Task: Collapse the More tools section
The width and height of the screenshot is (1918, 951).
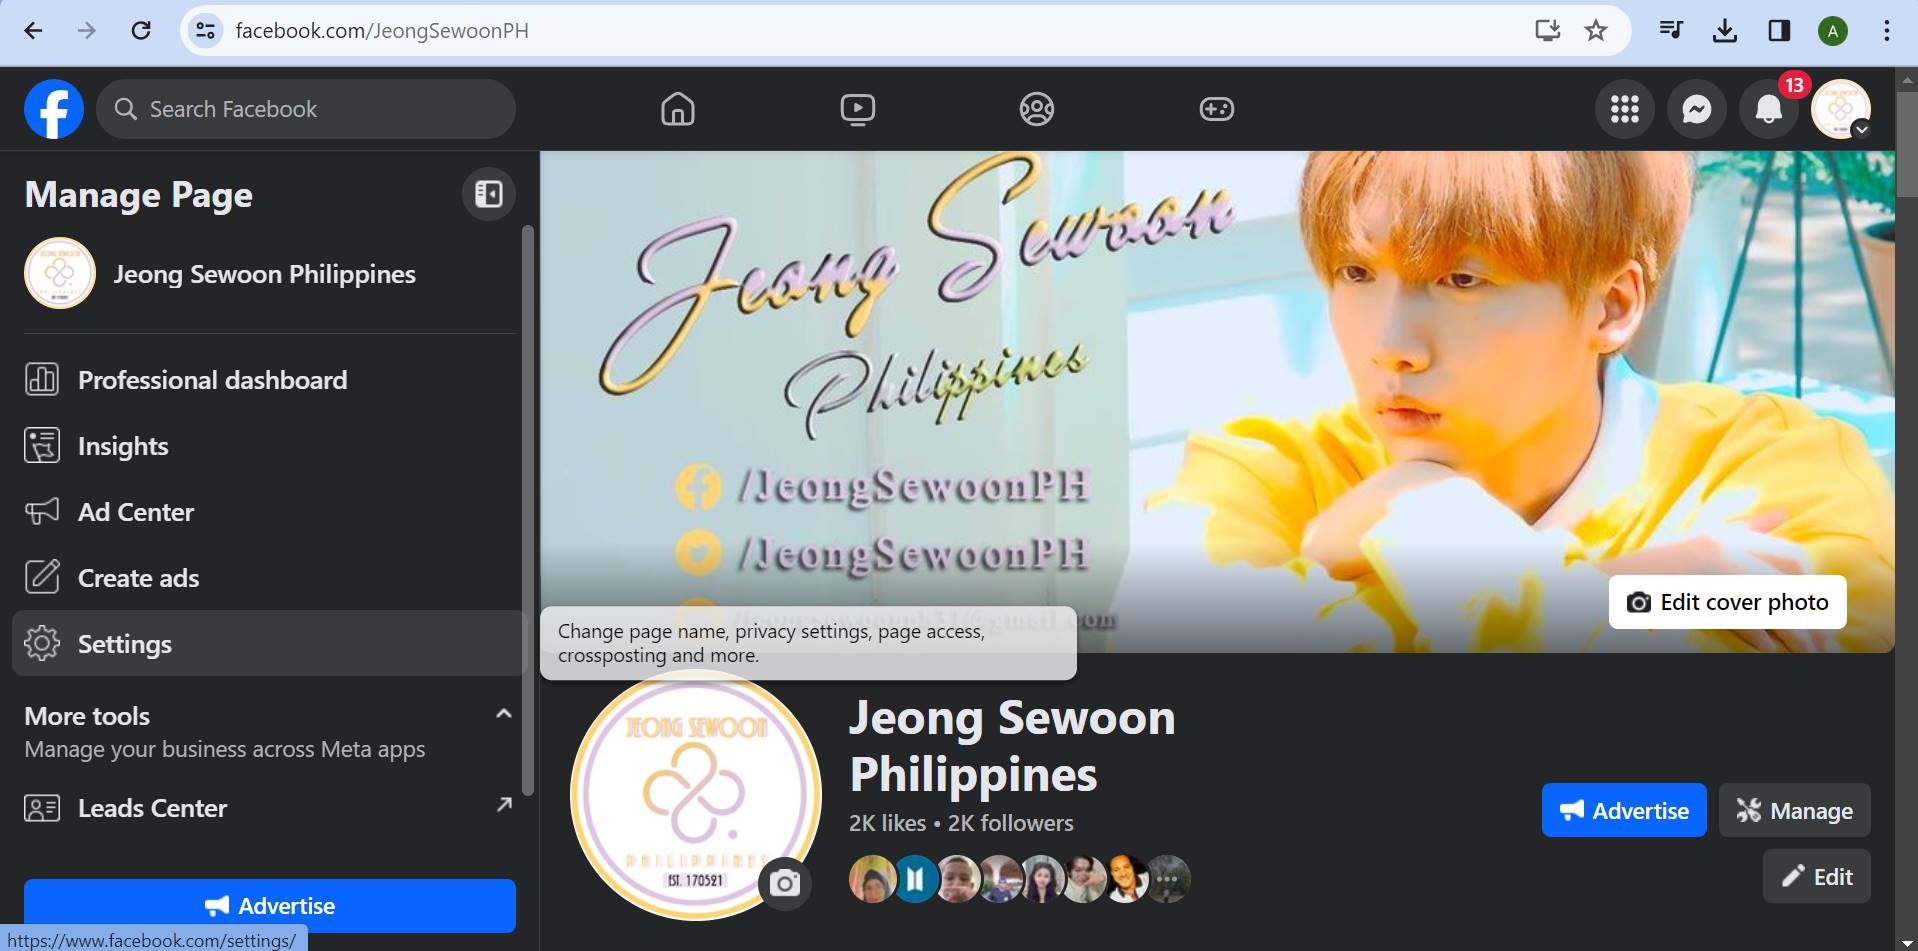Action: (x=504, y=714)
